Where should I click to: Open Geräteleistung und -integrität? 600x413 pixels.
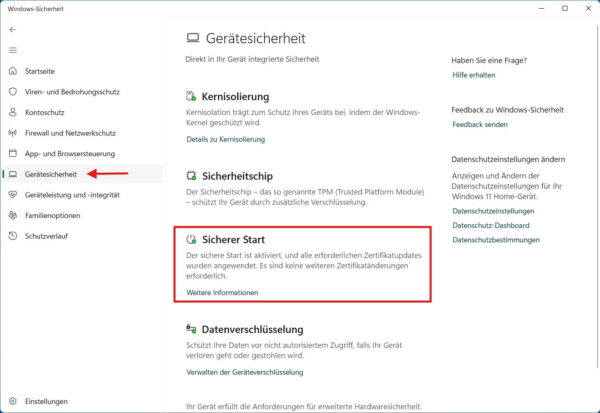[x=72, y=195]
